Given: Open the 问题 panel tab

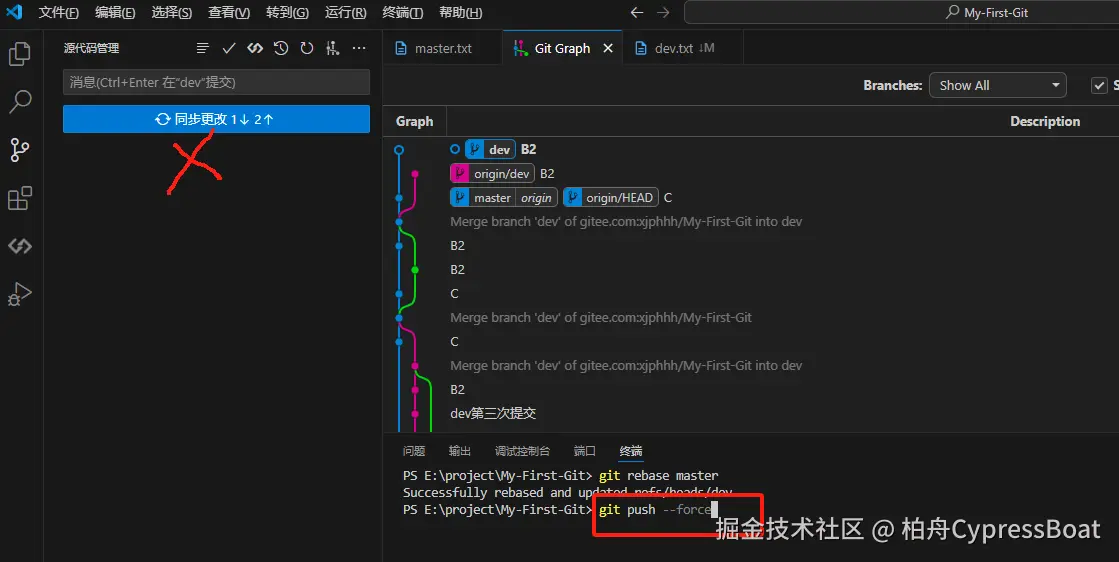Looking at the screenshot, I should tap(414, 451).
